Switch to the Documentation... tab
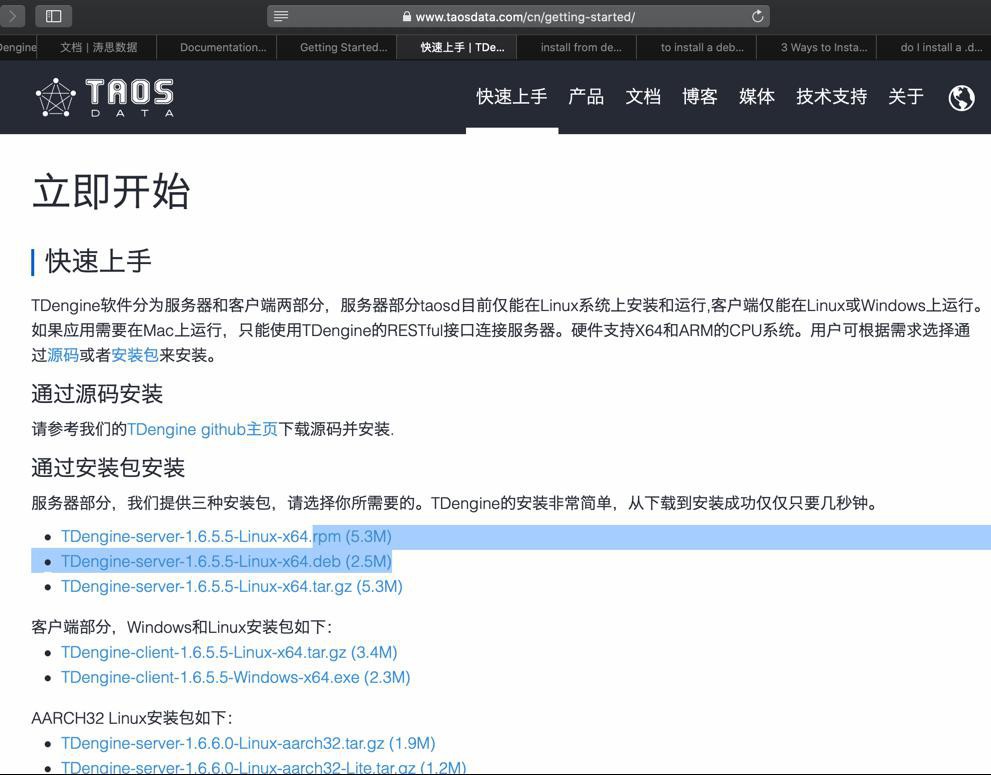This screenshot has height=775, width=991. click(x=217, y=47)
